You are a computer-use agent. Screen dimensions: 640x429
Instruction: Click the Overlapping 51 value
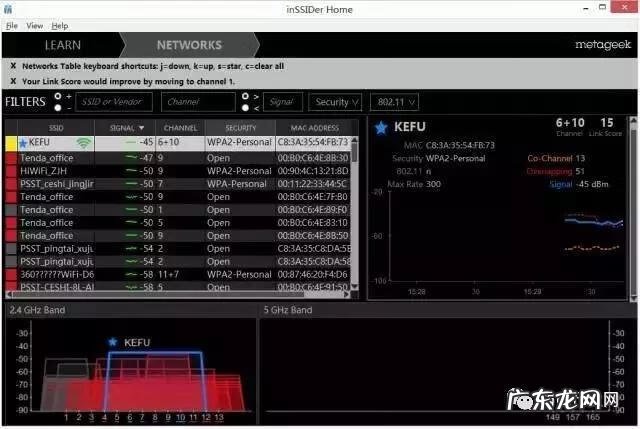coord(580,171)
